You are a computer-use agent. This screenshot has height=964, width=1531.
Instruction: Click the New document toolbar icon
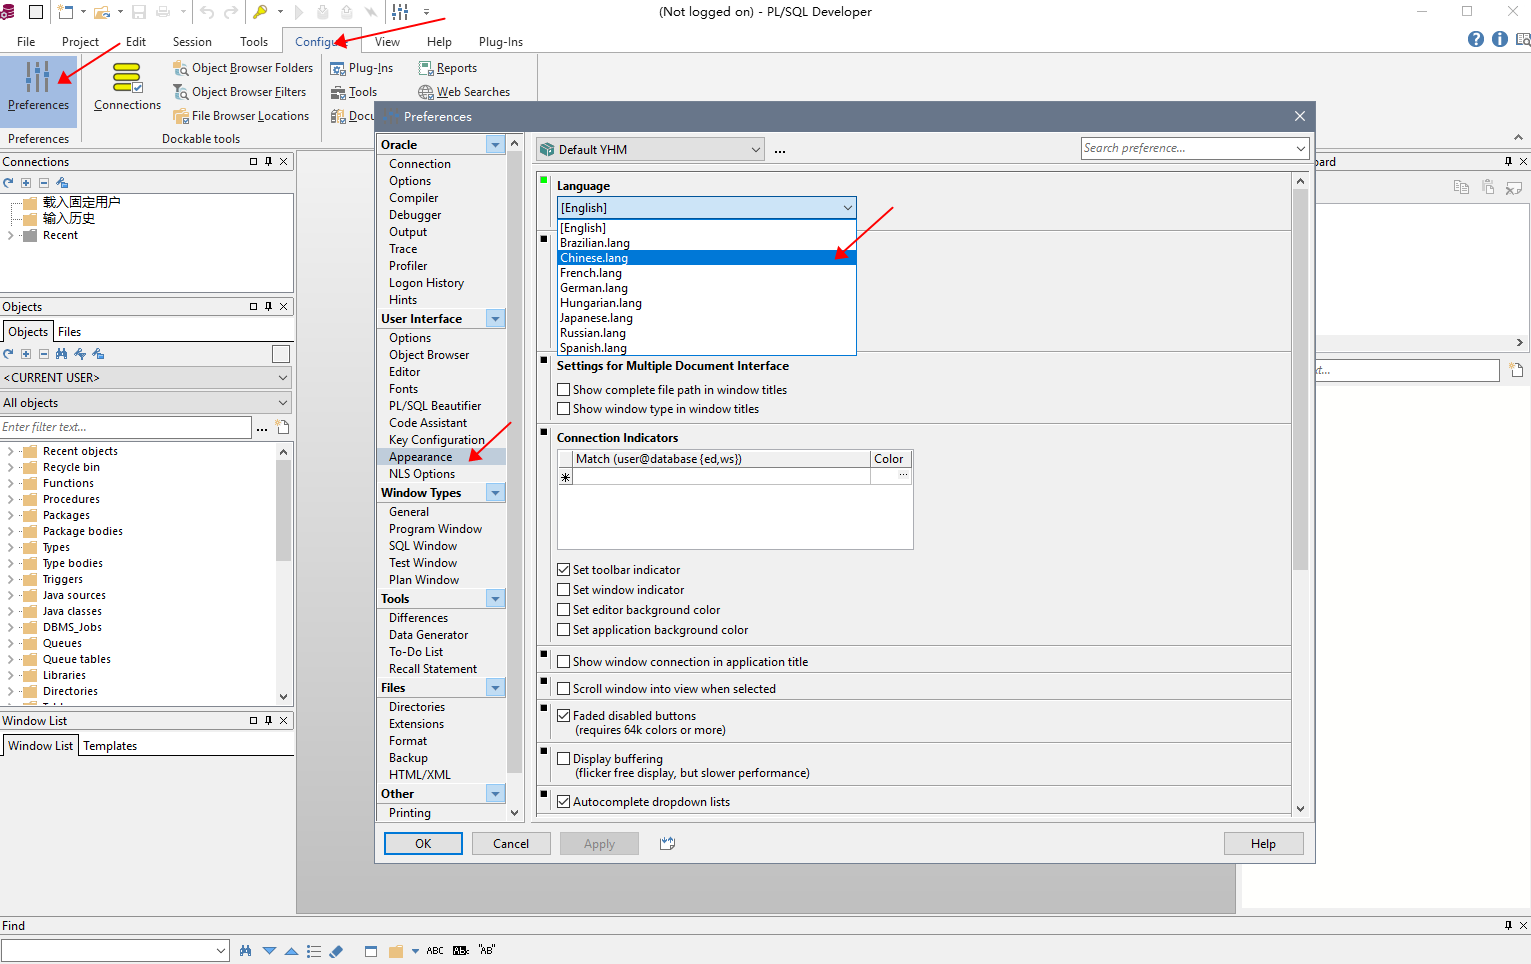point(65,12)
